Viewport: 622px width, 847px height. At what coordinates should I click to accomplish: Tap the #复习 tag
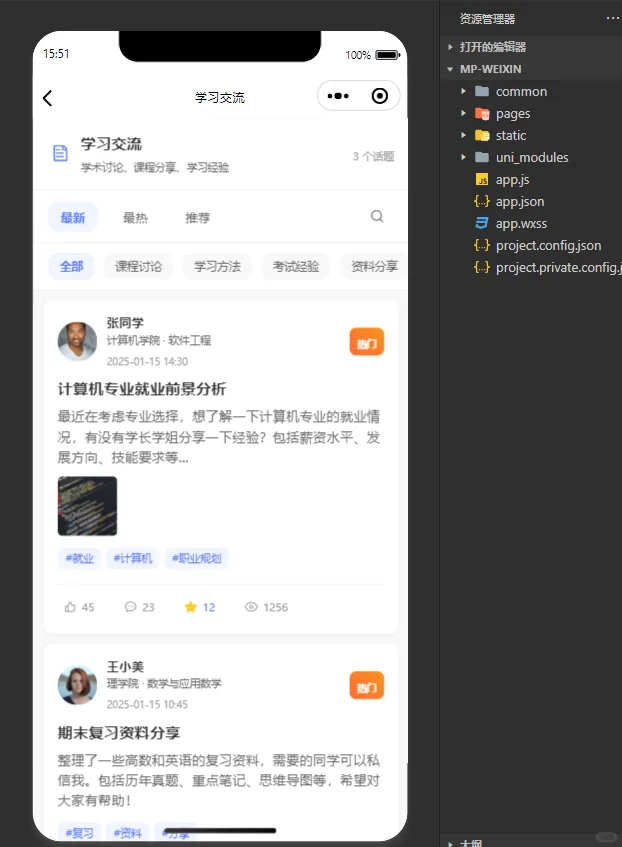click(x=79, y=832)
